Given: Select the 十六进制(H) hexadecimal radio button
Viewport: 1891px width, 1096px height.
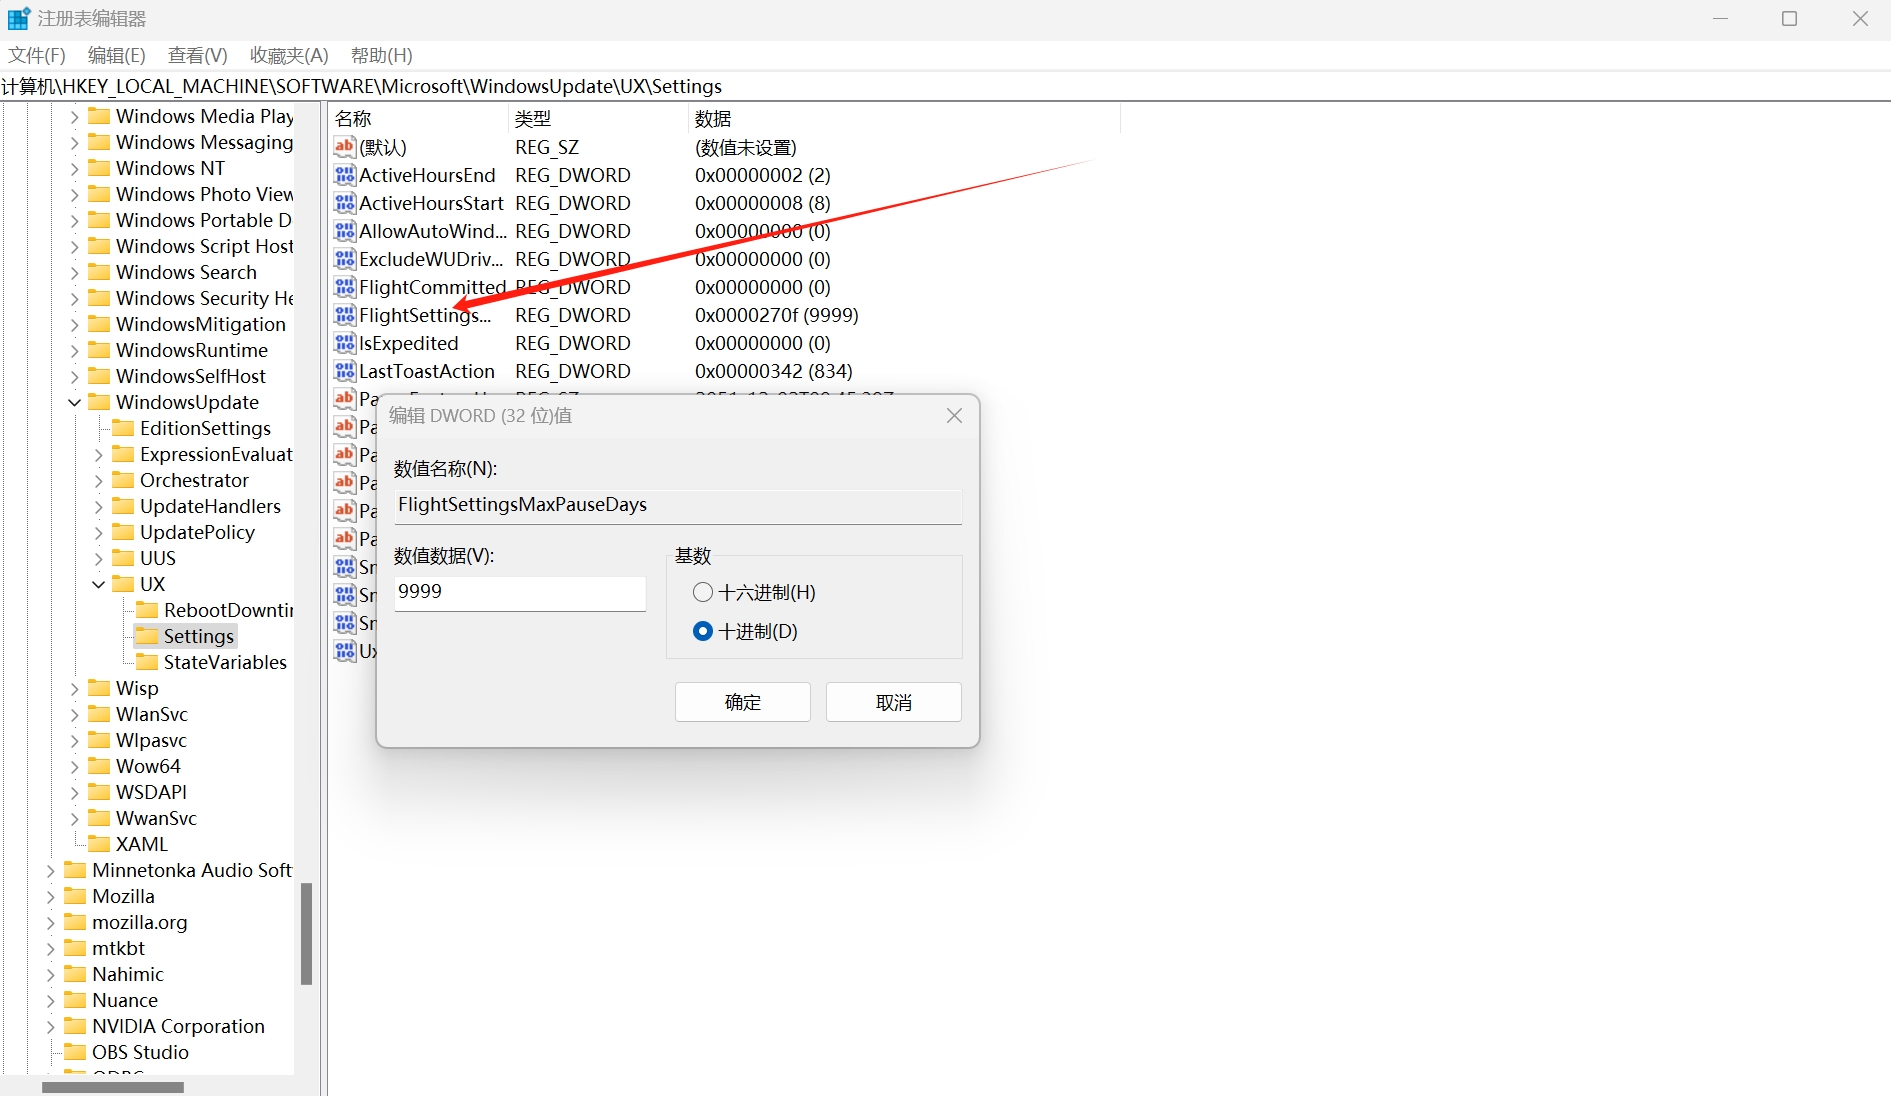Looking at the screenshot, I should [703, 593].
